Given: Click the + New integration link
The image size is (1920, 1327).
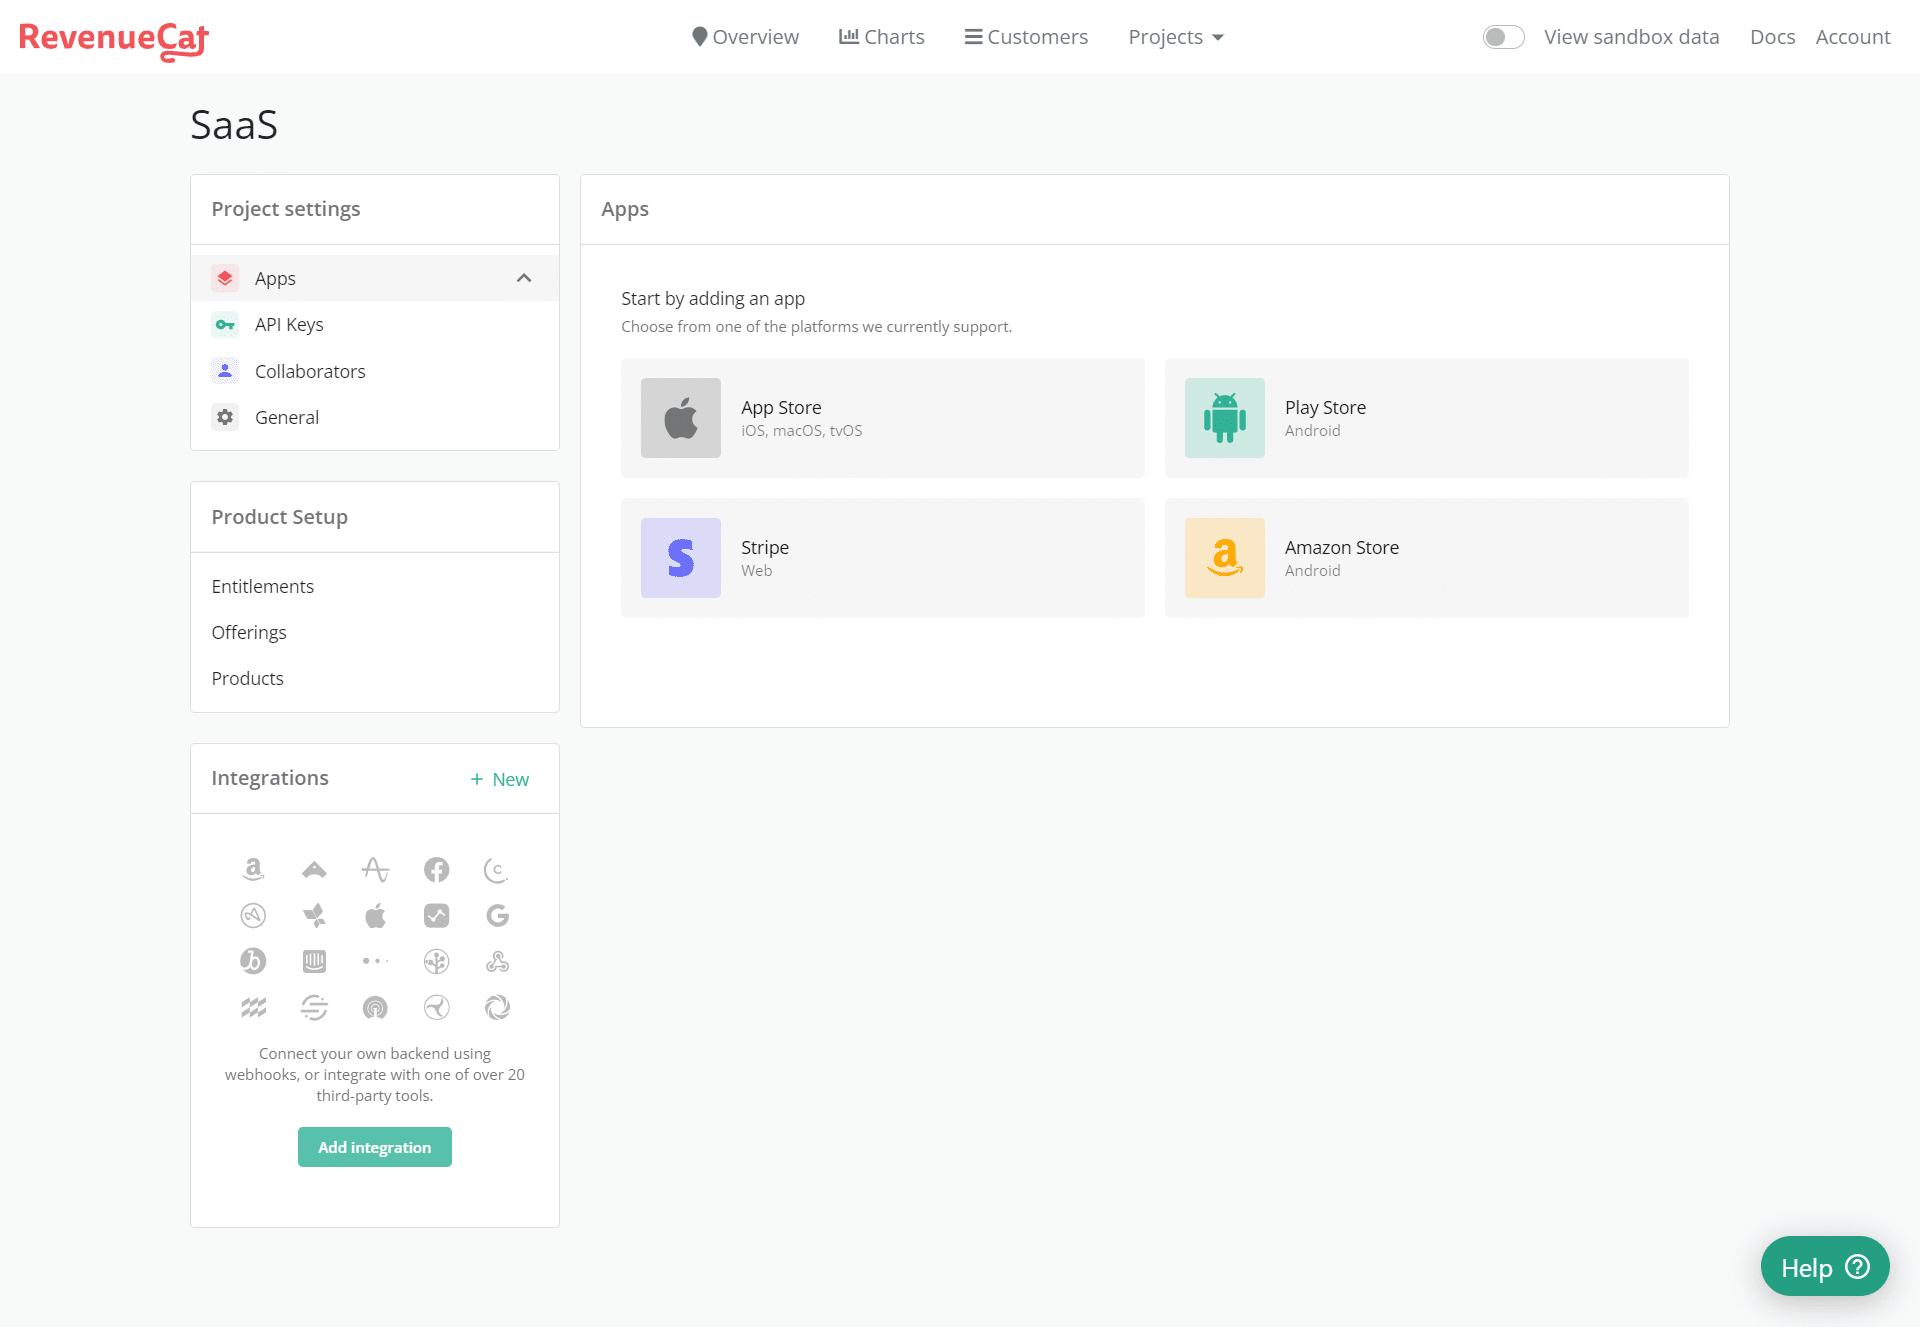Looking at the screenshot, I should tap(500, 779).
